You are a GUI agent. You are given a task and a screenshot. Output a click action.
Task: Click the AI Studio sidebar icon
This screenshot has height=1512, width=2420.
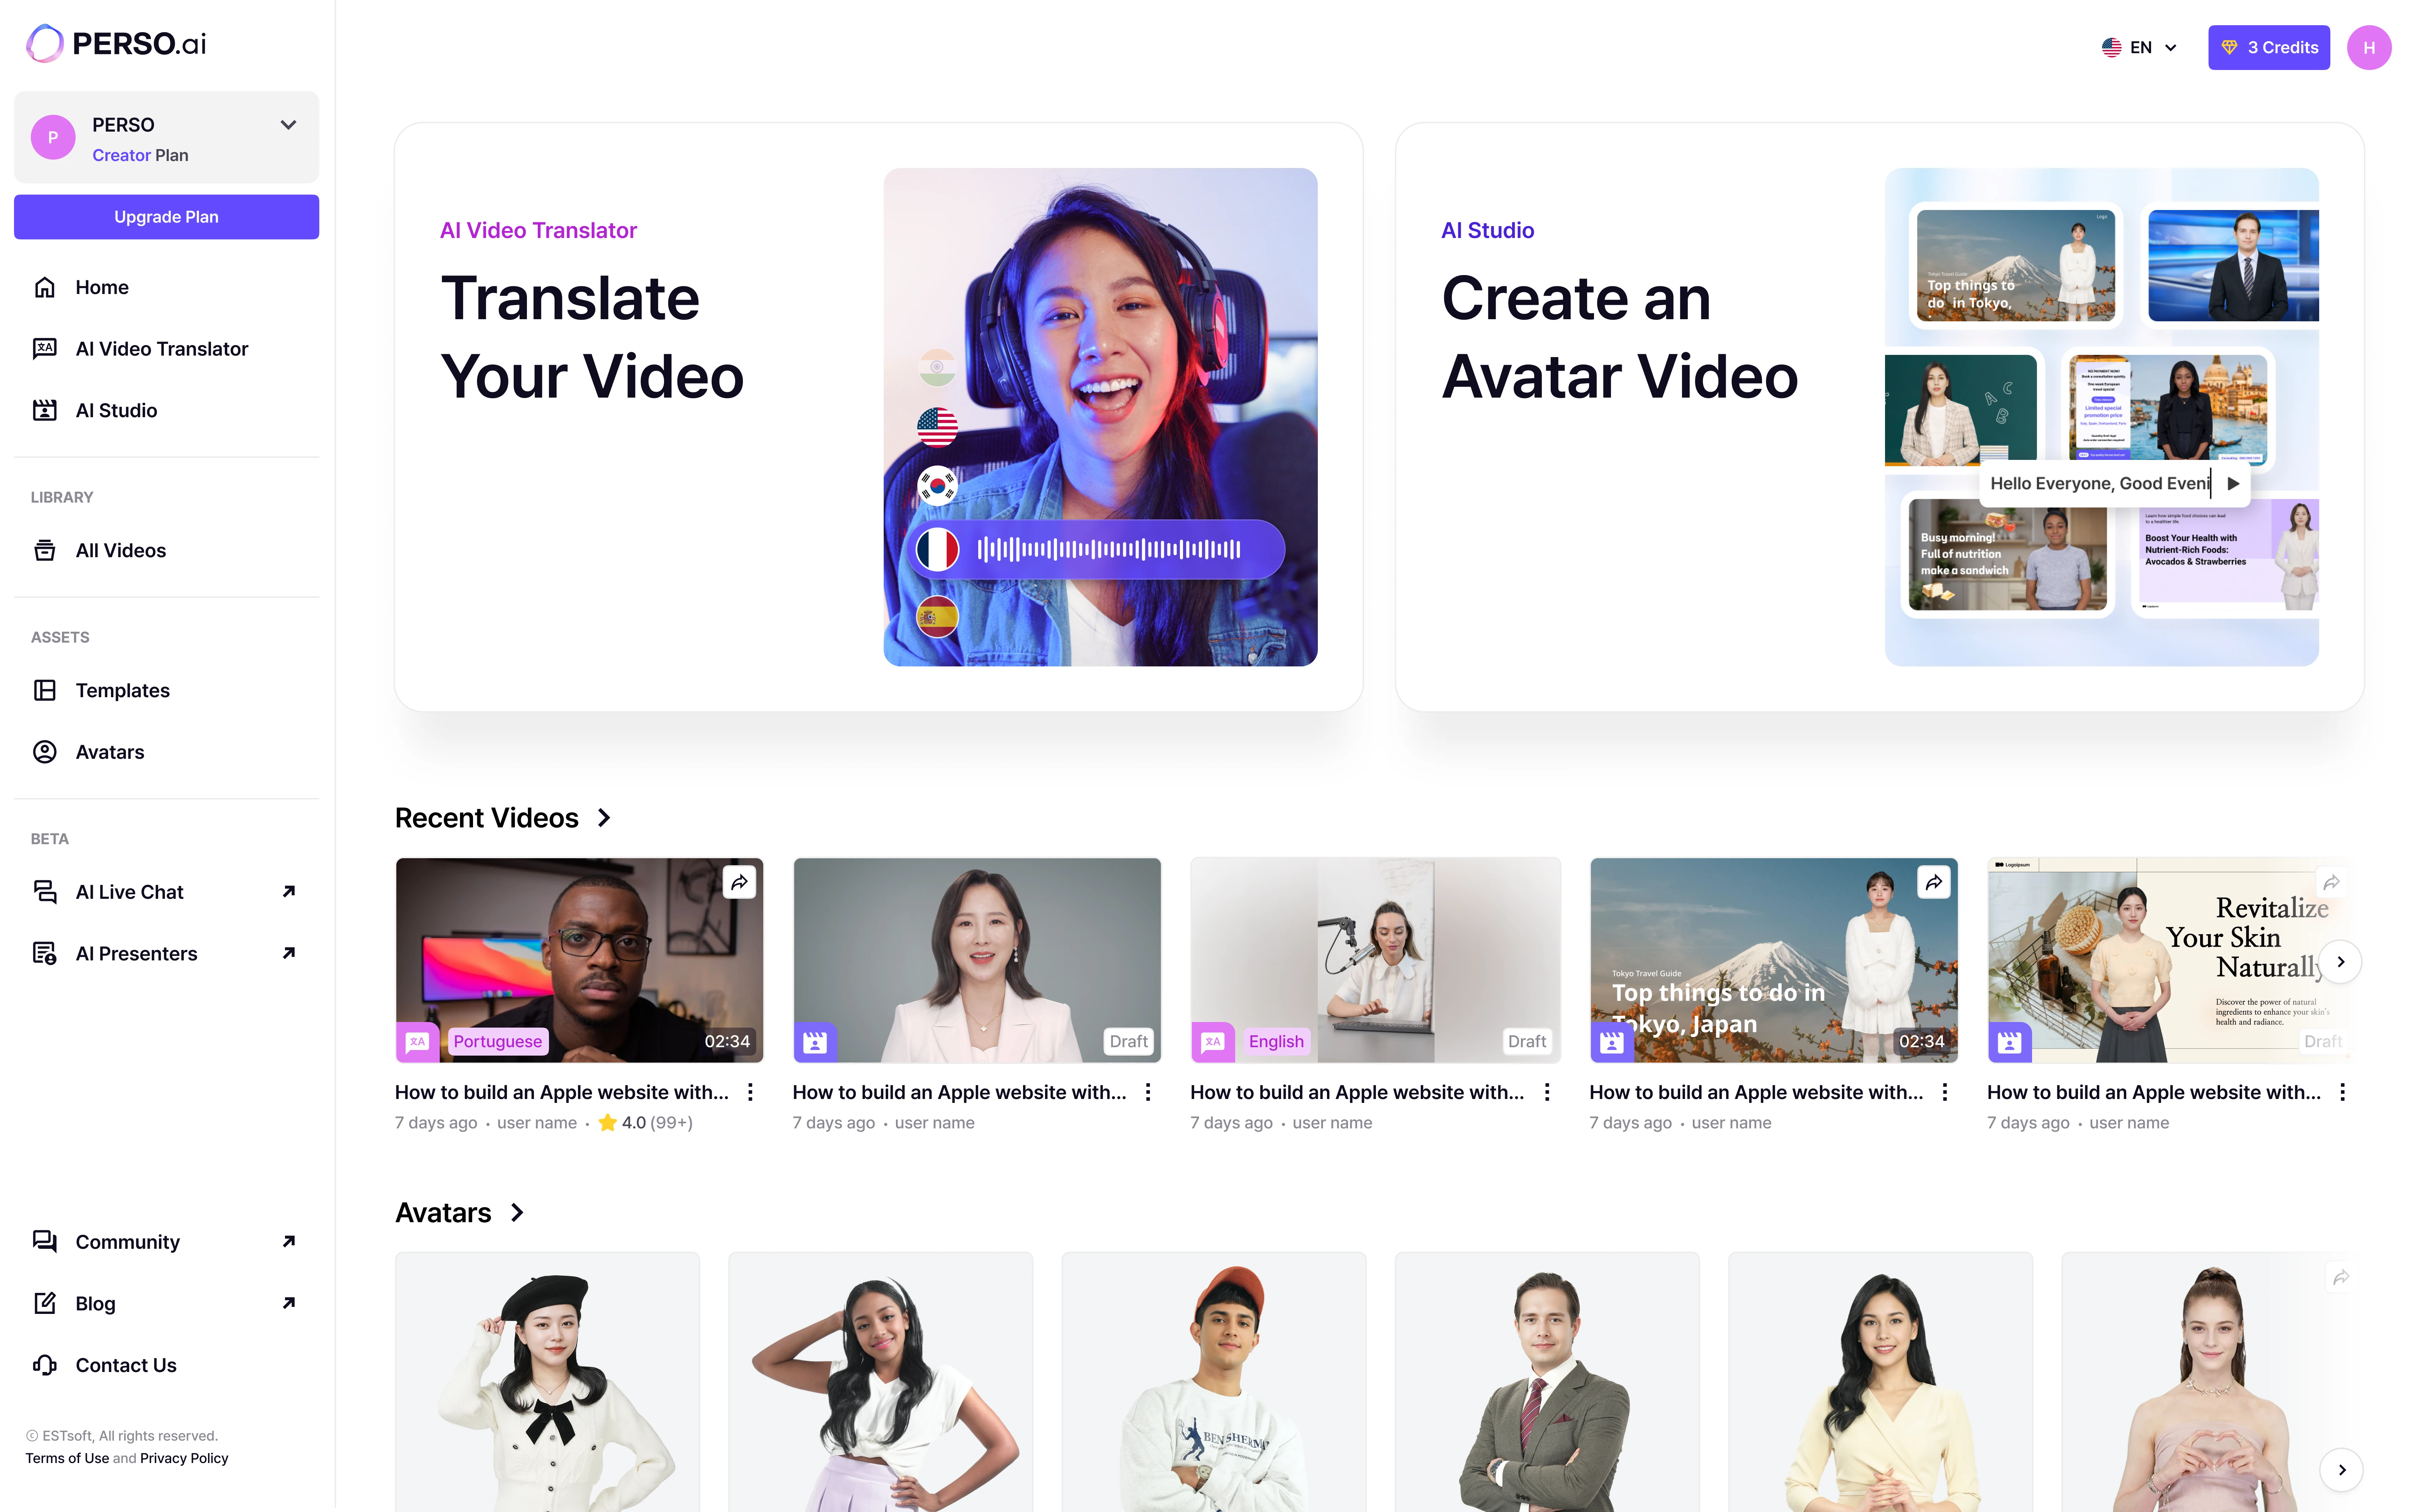[45, 410]
